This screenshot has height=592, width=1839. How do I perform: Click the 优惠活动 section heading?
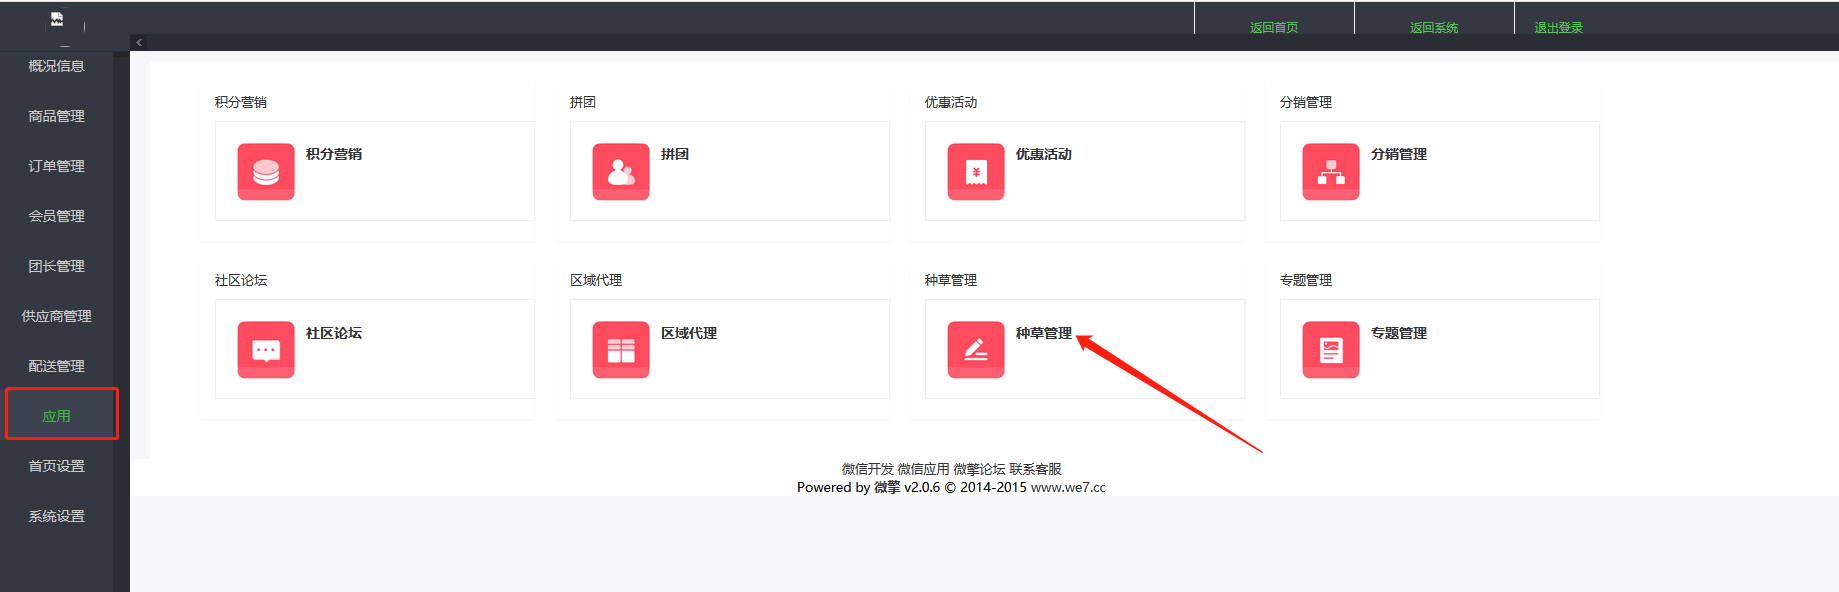(951, 102)
